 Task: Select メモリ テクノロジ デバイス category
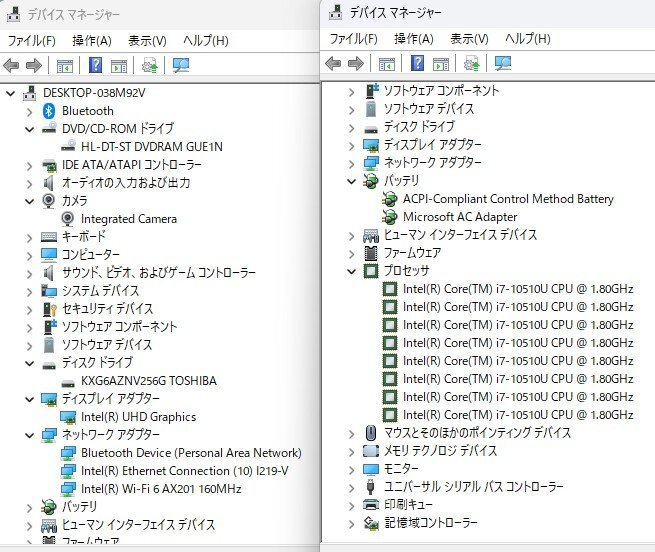(x=441, y=450)
